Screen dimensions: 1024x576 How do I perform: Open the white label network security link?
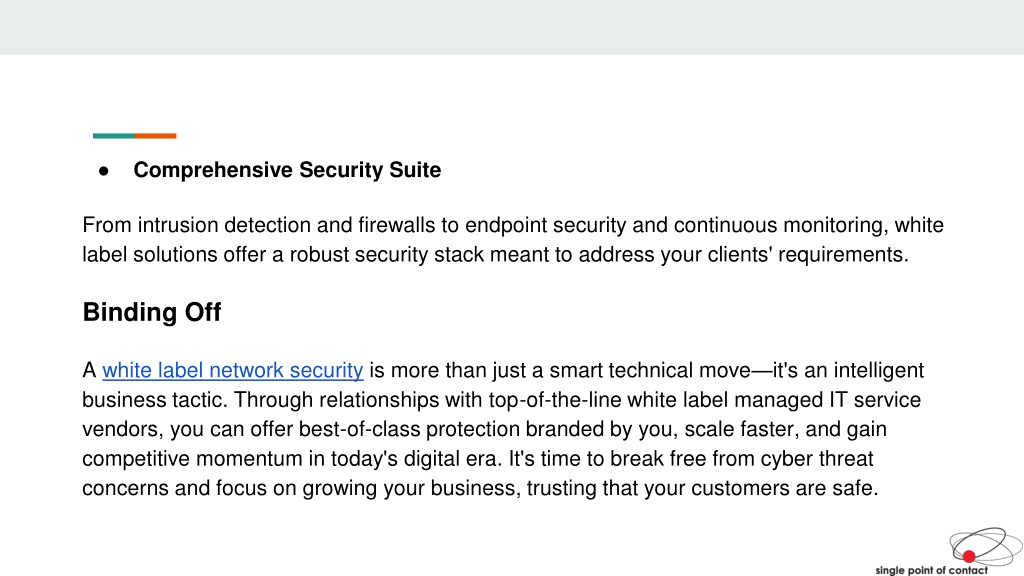tap(232, 370)
